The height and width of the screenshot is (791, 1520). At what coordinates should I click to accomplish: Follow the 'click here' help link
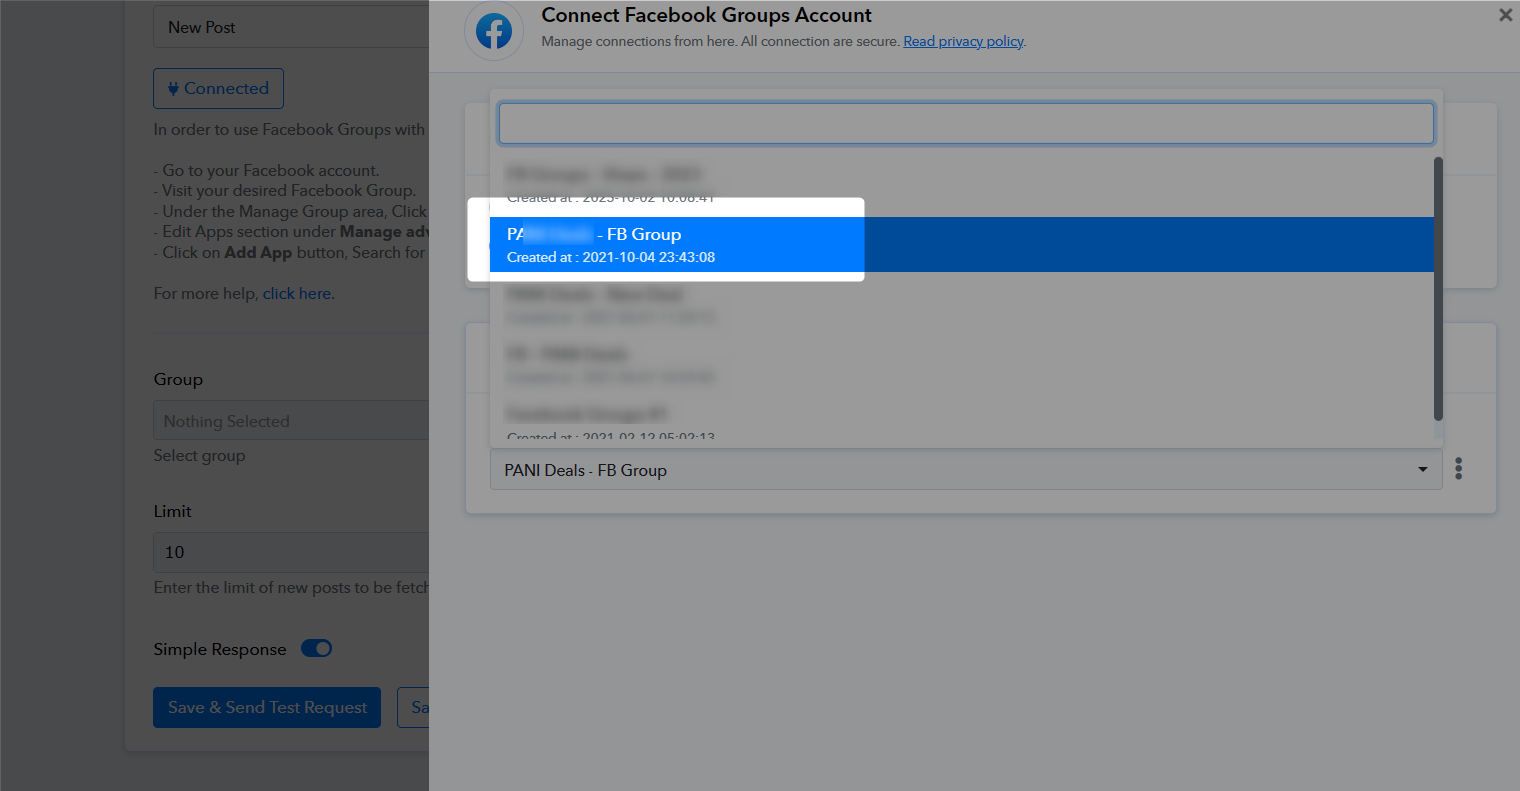297,293
